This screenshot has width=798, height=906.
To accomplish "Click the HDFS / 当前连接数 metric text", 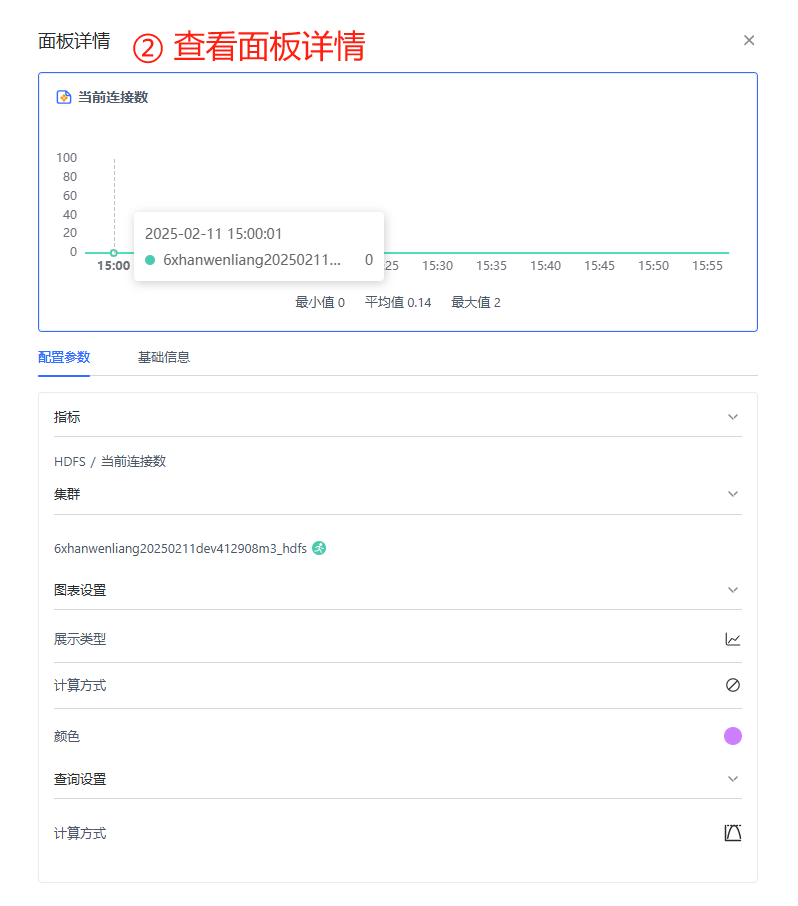I will [x=110, y=462].
